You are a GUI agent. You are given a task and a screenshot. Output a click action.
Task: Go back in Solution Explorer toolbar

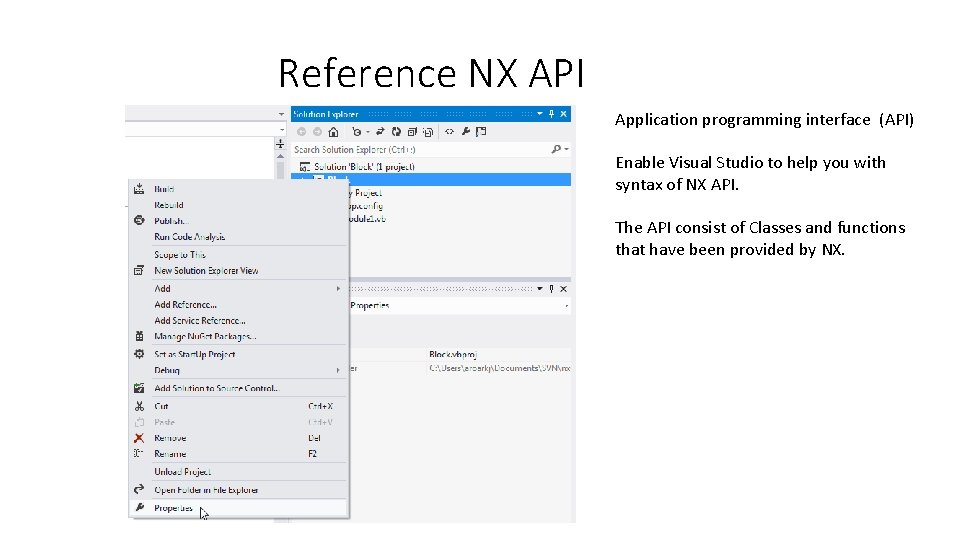point(301,132)
